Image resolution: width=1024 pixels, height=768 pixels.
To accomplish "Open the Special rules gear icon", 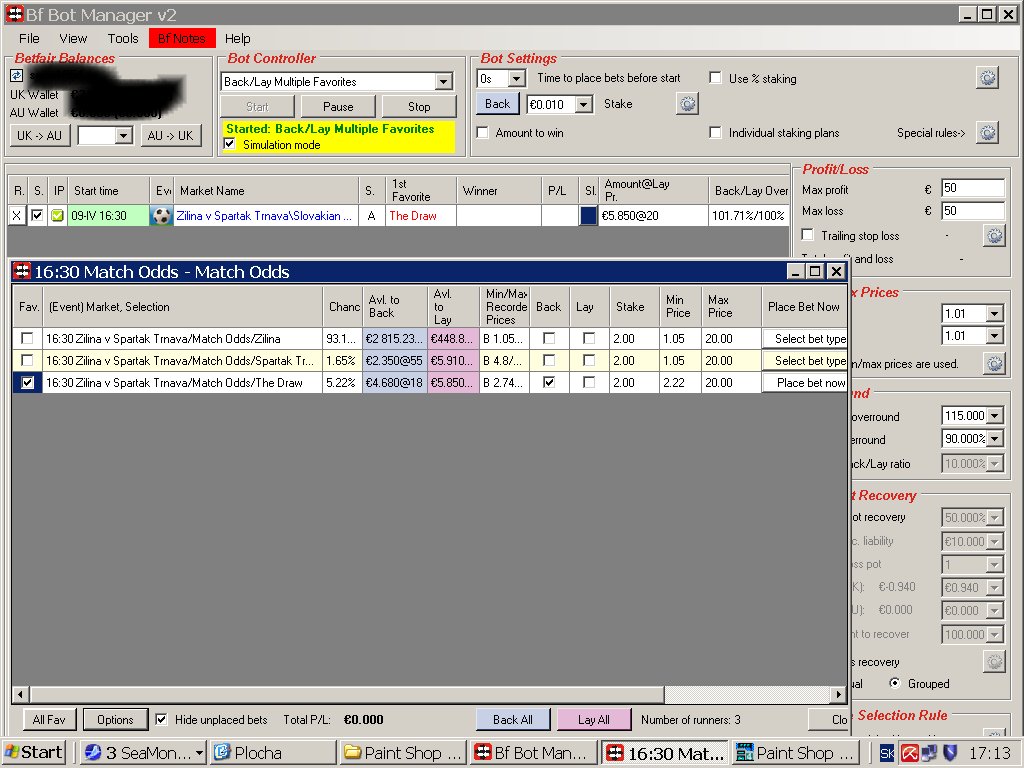I will 987,133.
